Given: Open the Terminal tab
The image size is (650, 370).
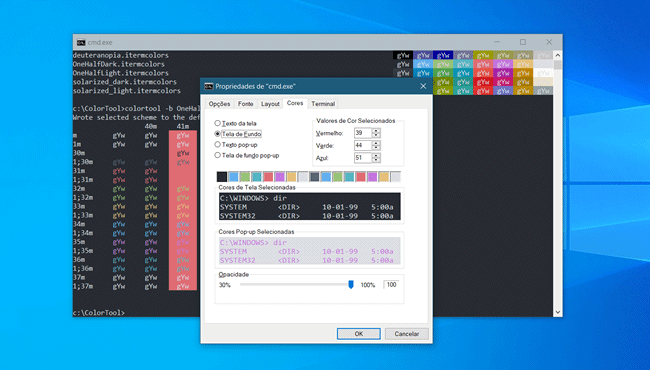Looking at the screenshot, I should 323,104.
